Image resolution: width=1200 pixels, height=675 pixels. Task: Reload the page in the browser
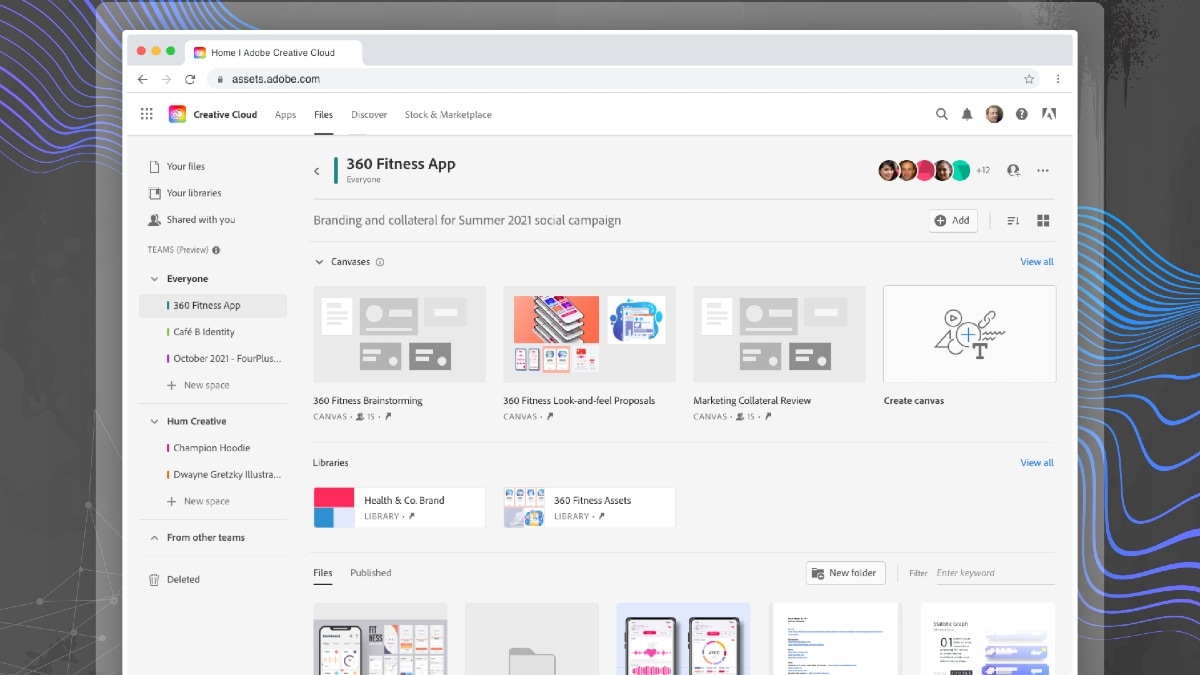pos(190,79)
